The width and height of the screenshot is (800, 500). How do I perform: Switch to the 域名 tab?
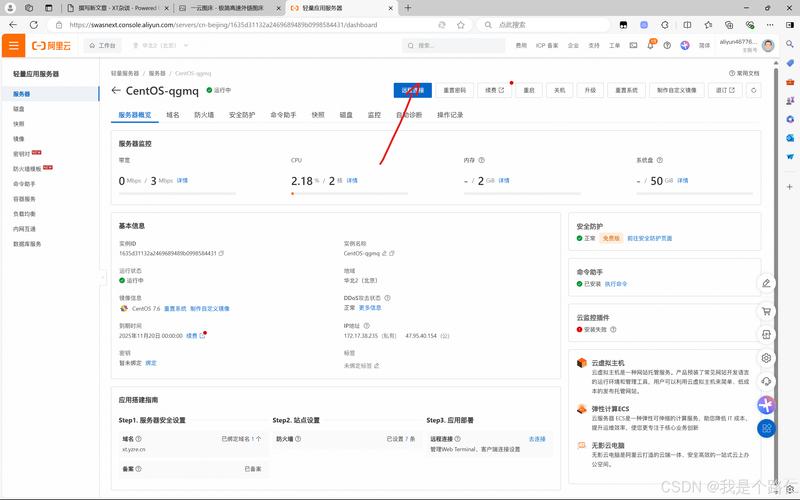pos(173,115)
